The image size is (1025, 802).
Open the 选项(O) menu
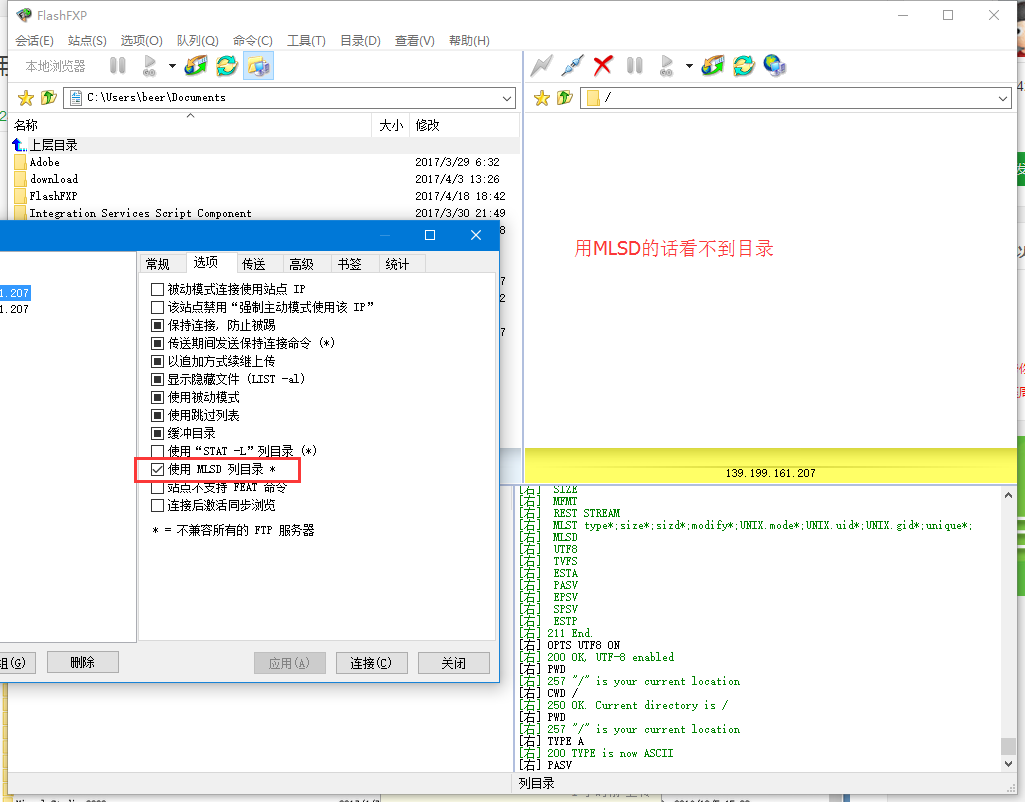click(x=141, y=41)
